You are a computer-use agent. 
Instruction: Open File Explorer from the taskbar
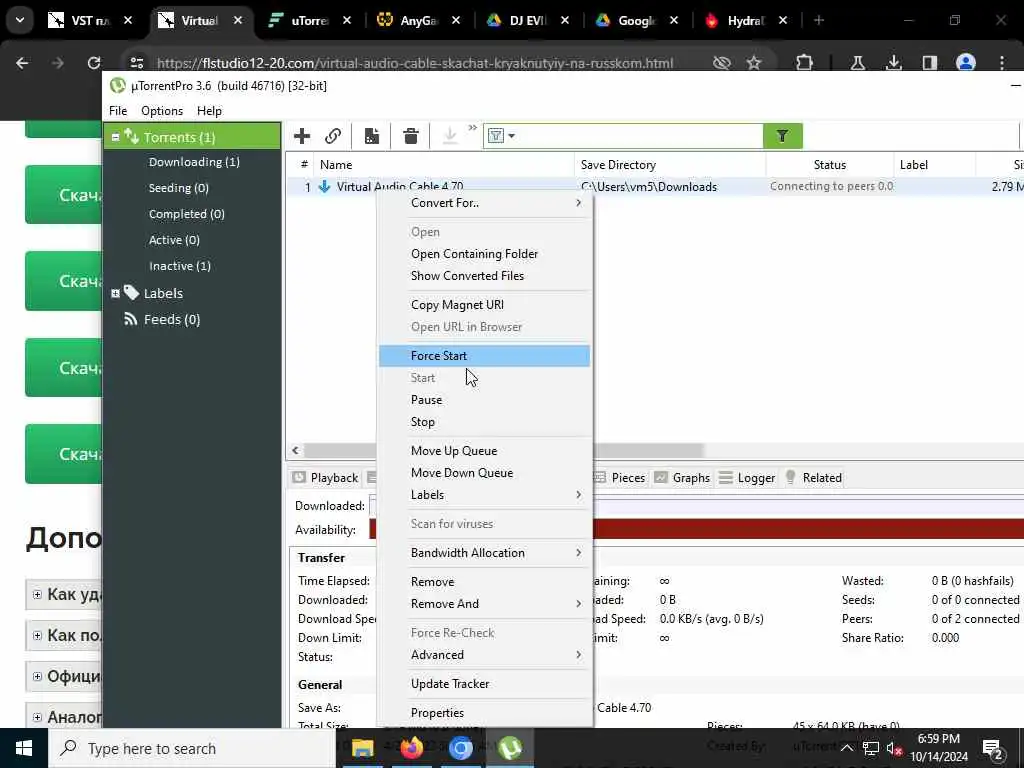(362, 748)
